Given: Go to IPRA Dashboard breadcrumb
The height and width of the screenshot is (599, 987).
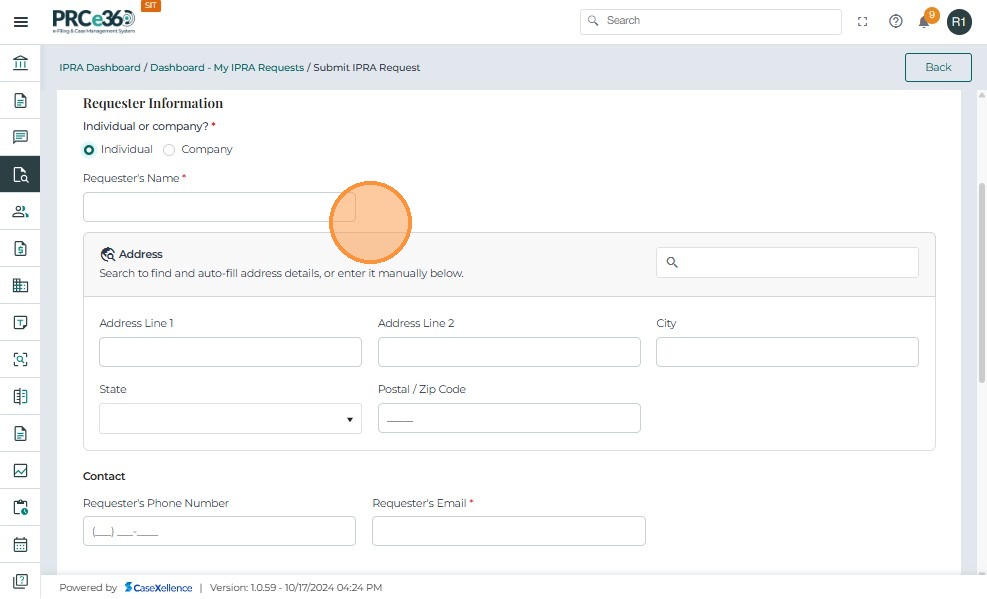Looking at the screenshot, I should click(99, 68).
